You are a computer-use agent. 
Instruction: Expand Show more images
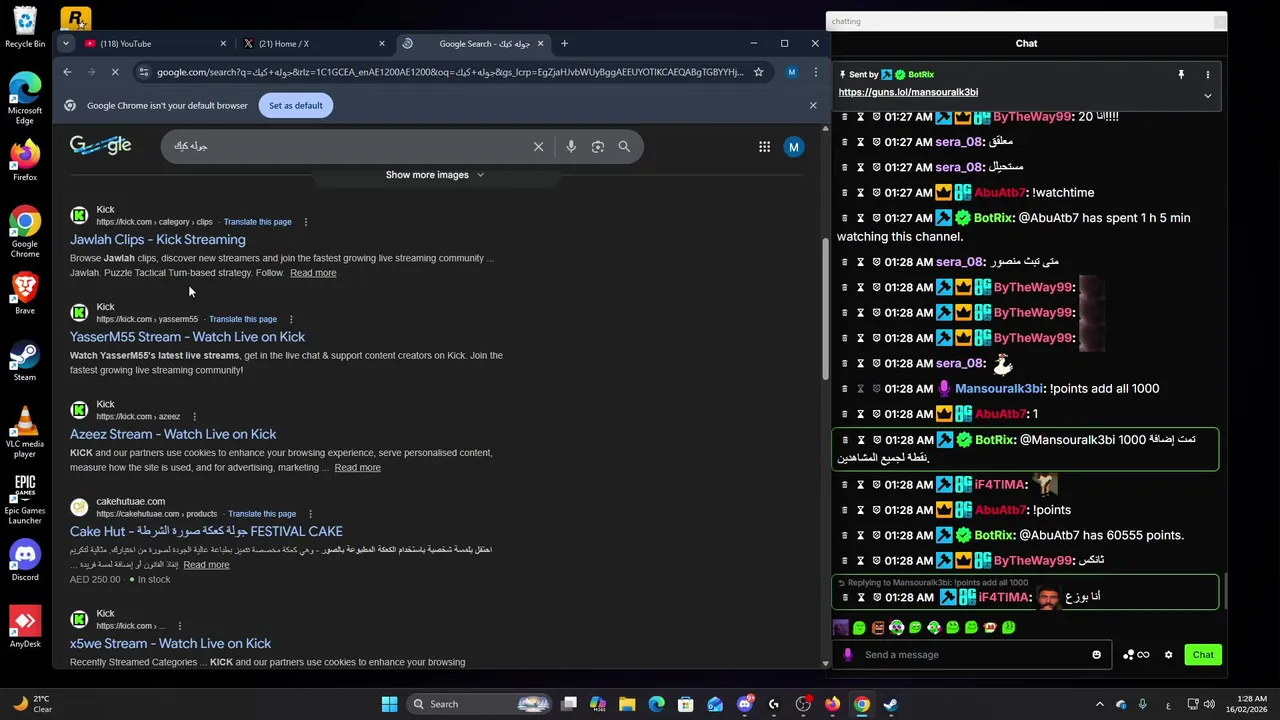click(x=435, y=175)
